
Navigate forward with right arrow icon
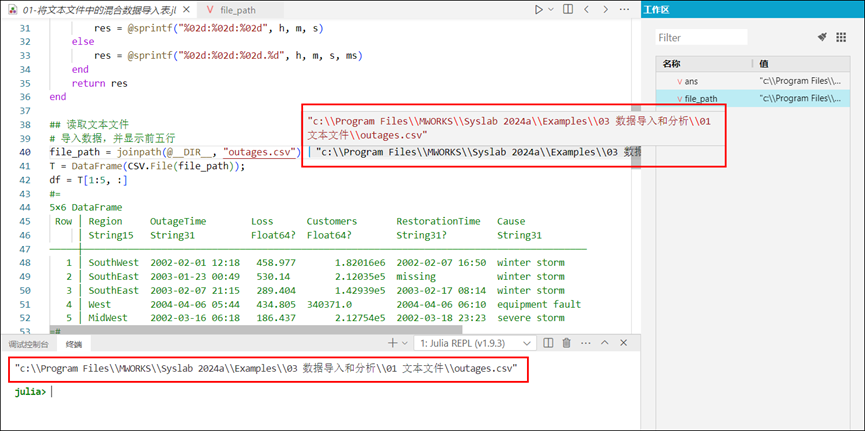click(x=605, y=9)
